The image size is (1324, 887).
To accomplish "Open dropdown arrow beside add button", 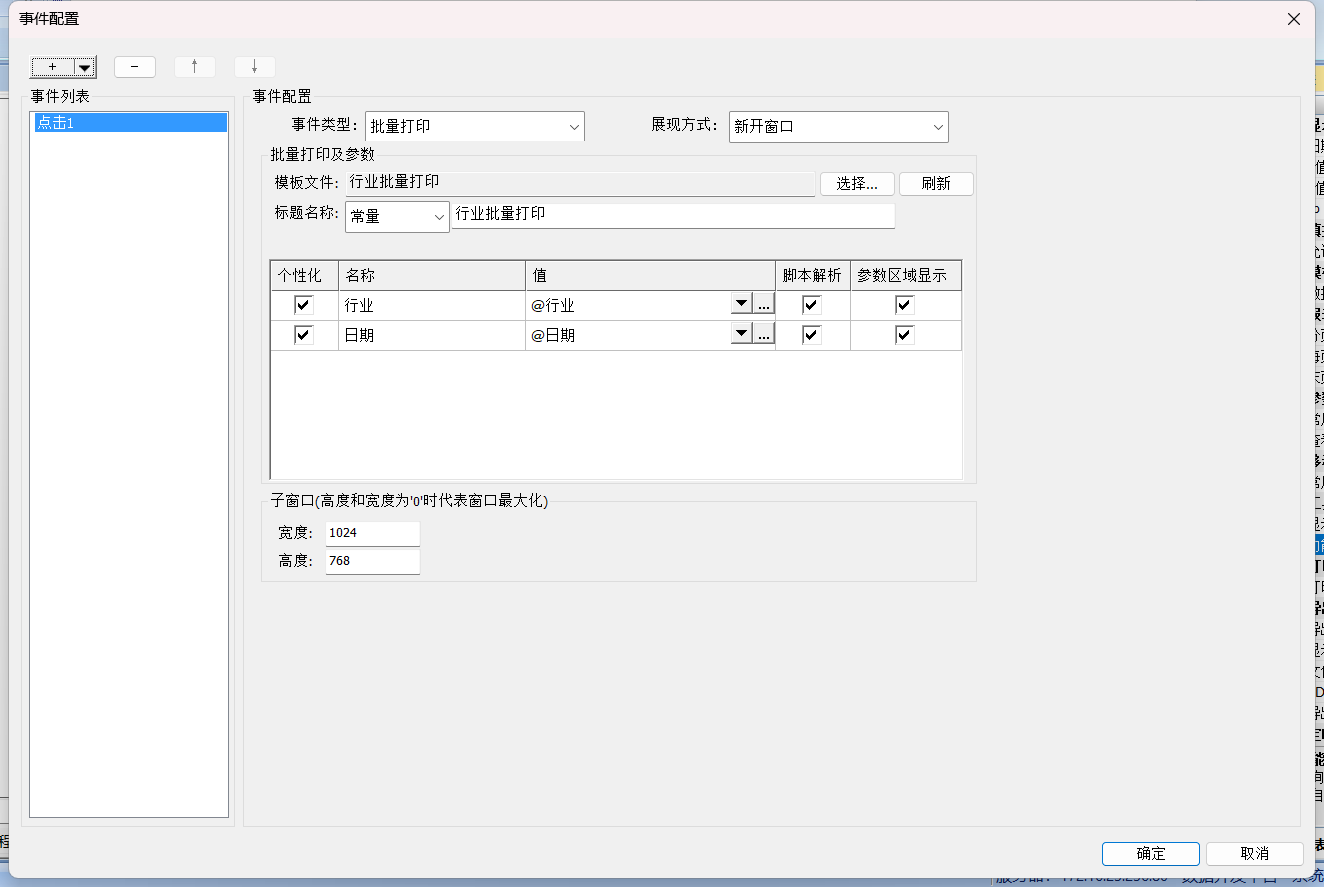I will point(85,68).
